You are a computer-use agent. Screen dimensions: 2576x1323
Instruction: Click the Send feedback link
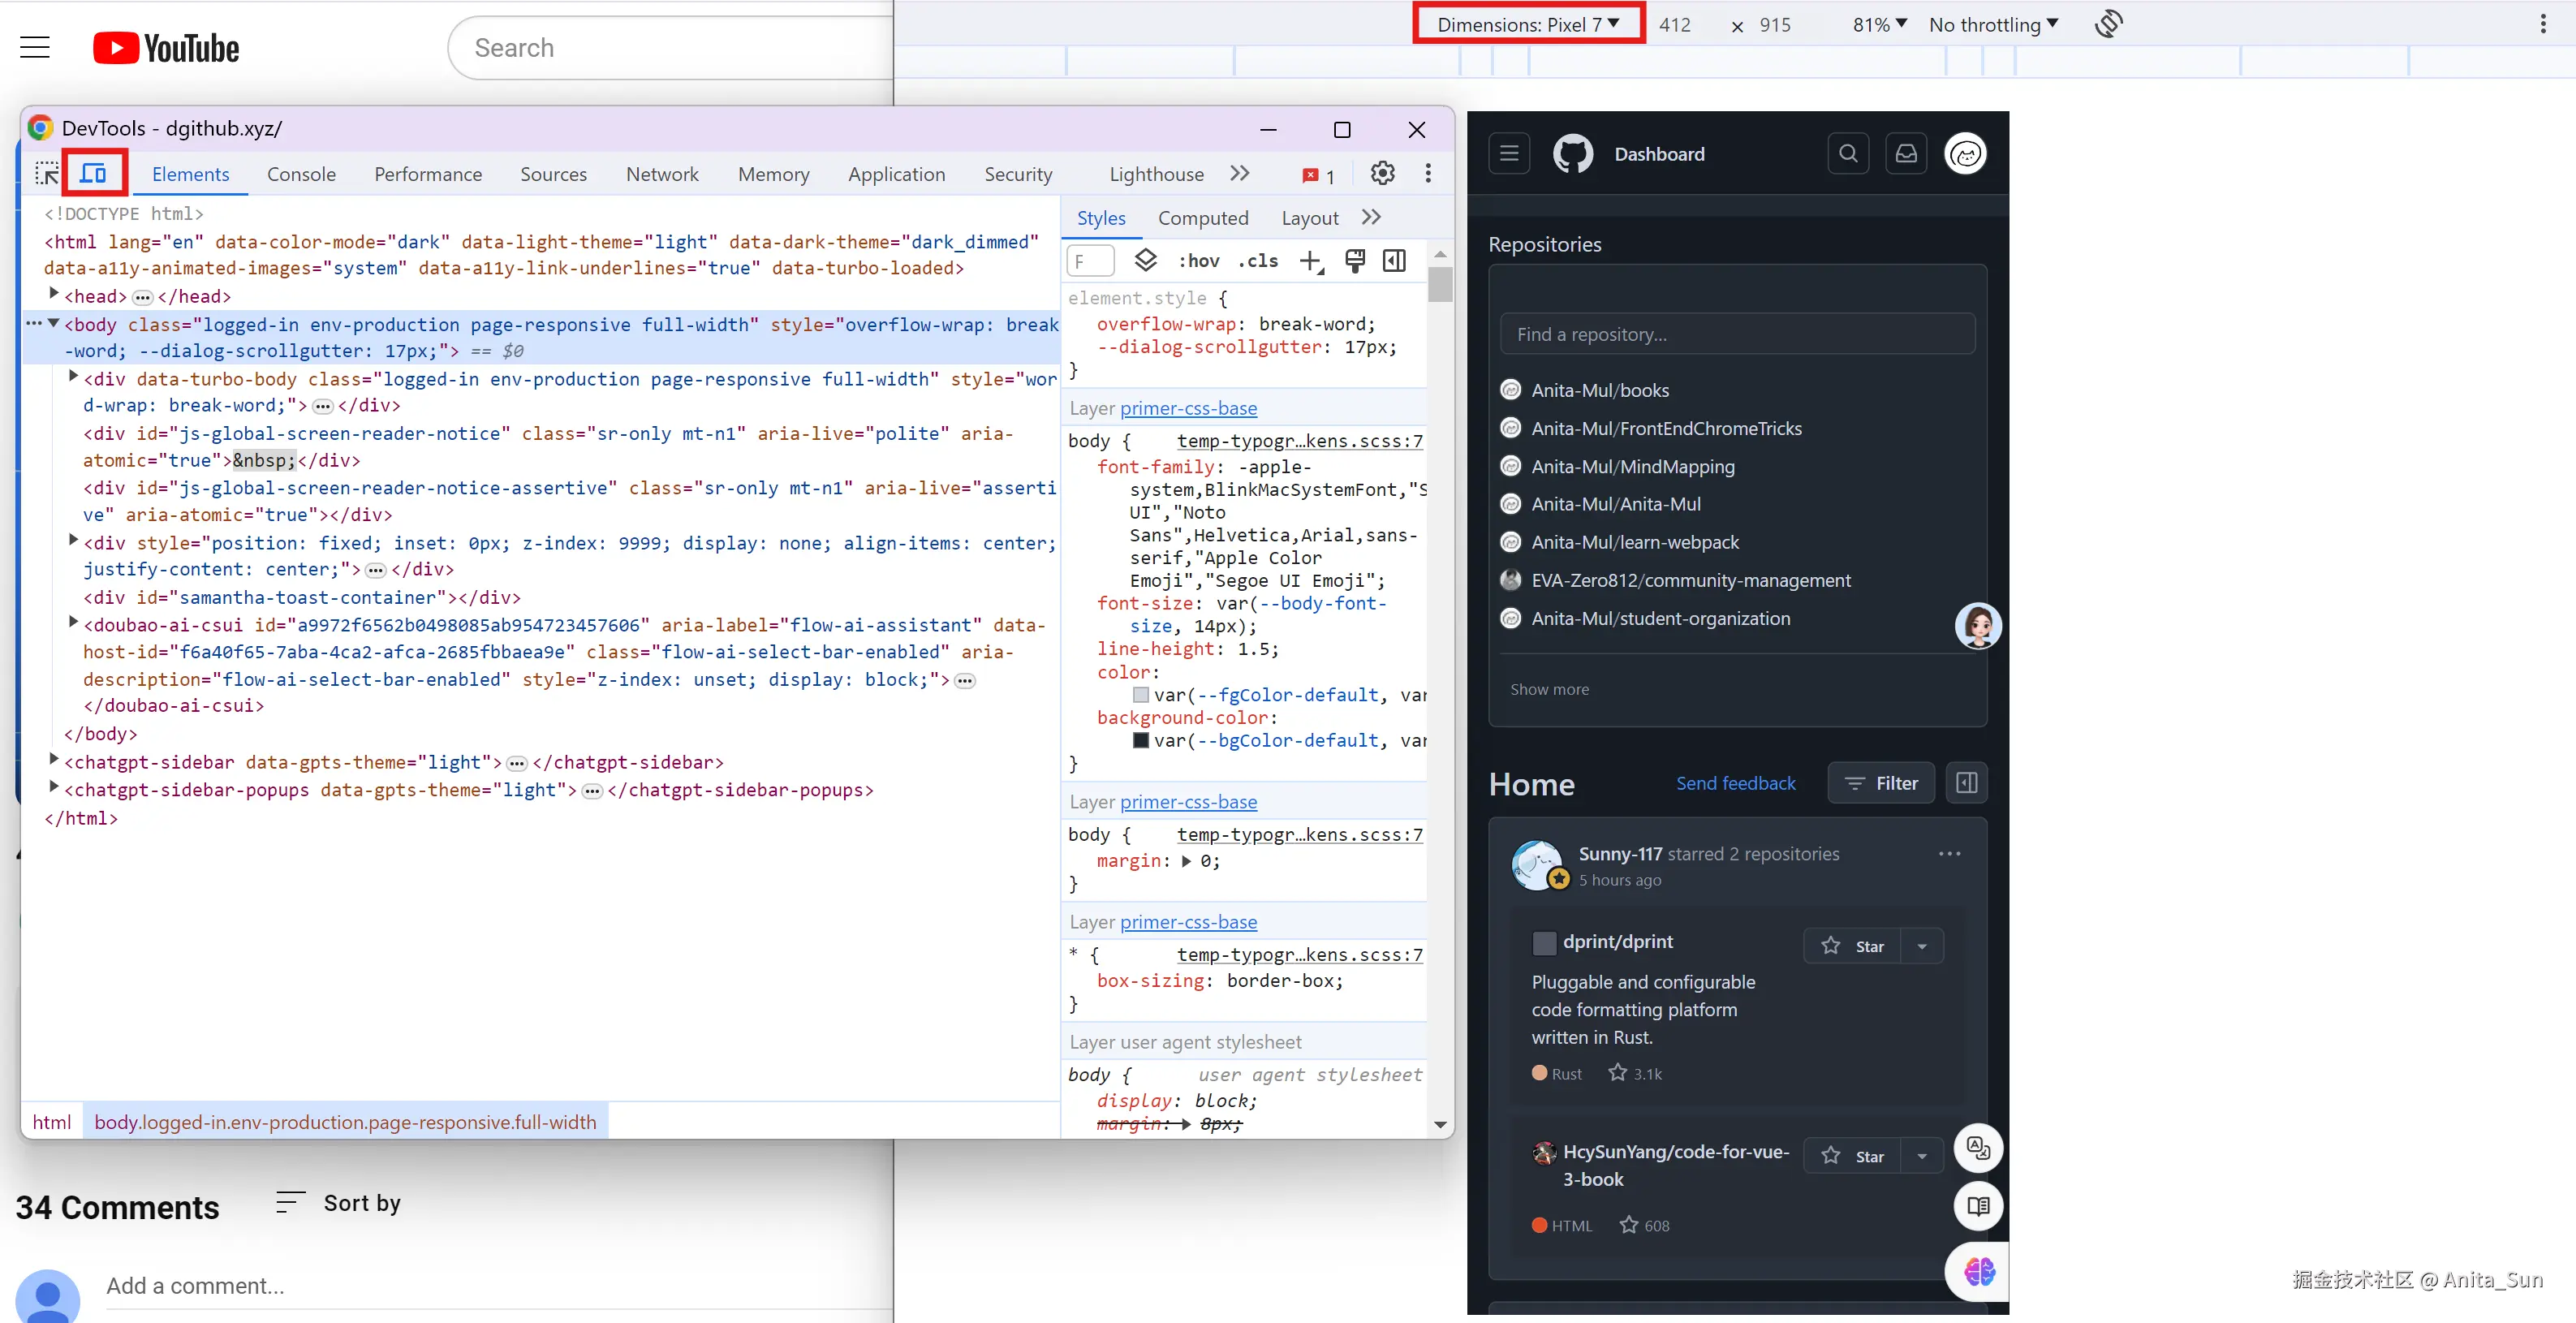(1735, 783)
